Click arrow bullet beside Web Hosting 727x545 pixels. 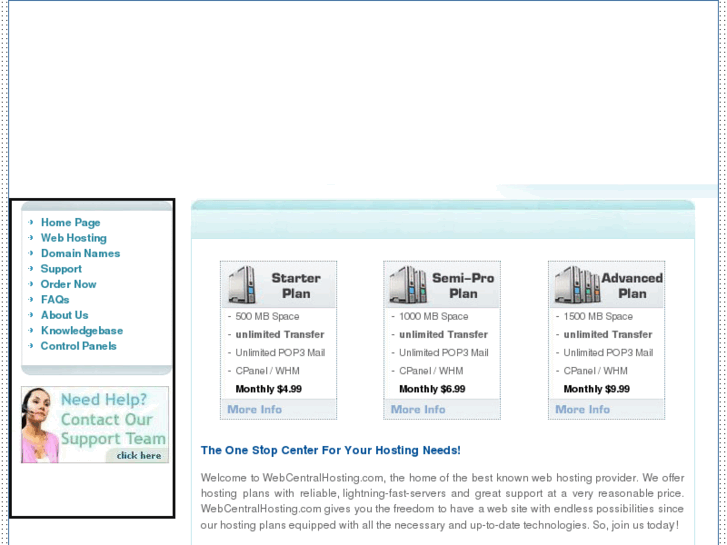click(x=31, y=237)
